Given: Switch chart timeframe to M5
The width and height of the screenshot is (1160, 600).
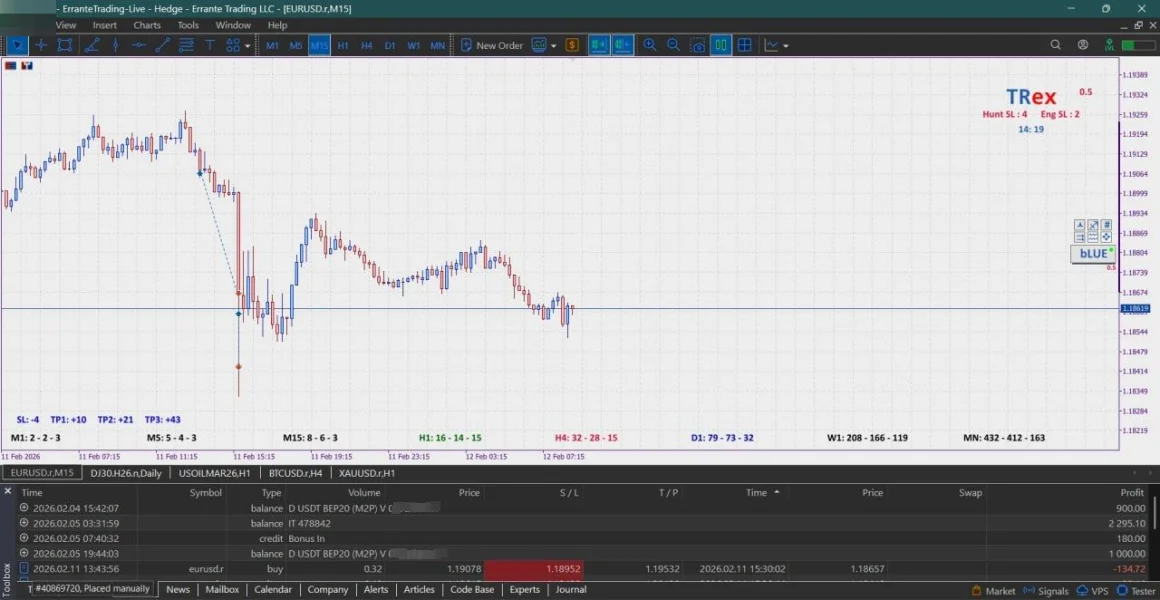Looking at the screenshot, I should pos(296,45).
